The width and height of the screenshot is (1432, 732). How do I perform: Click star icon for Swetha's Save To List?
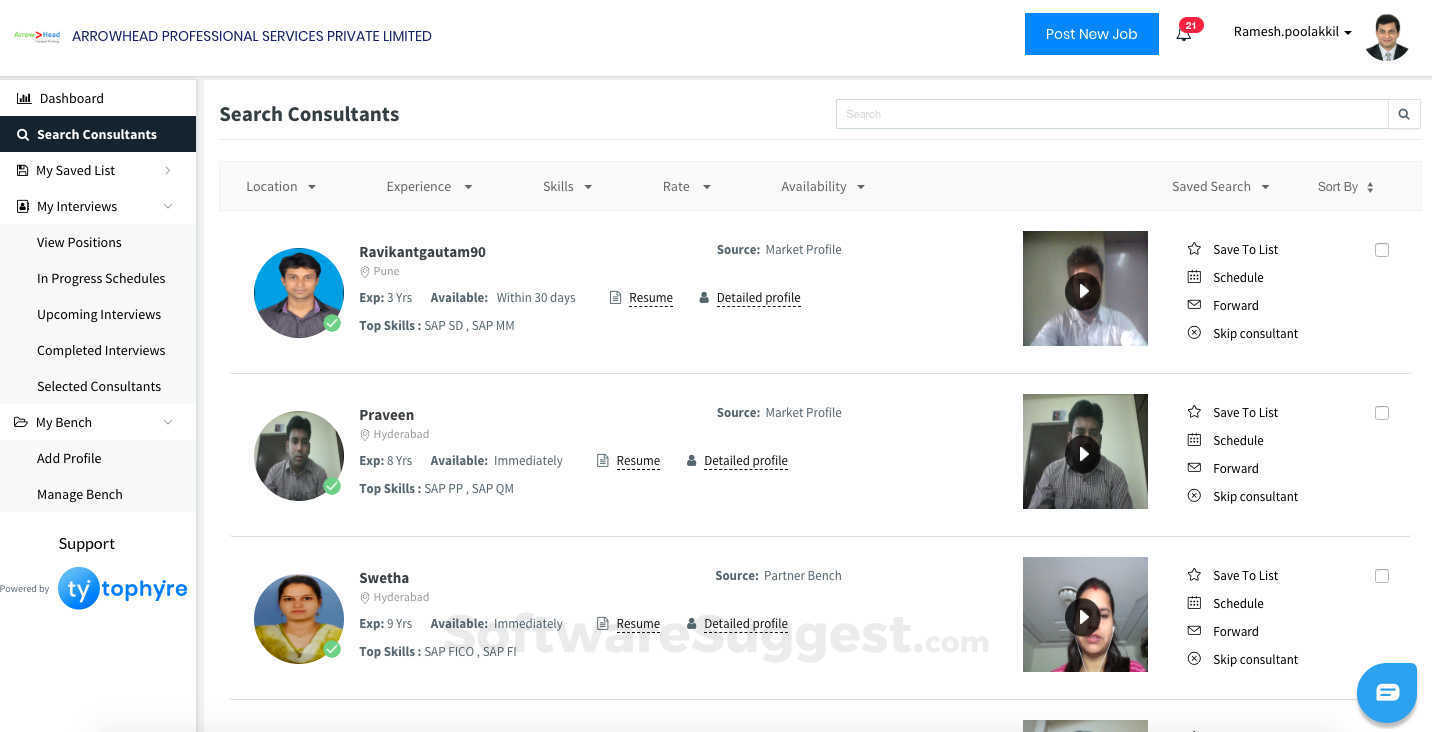point(1194,575)
